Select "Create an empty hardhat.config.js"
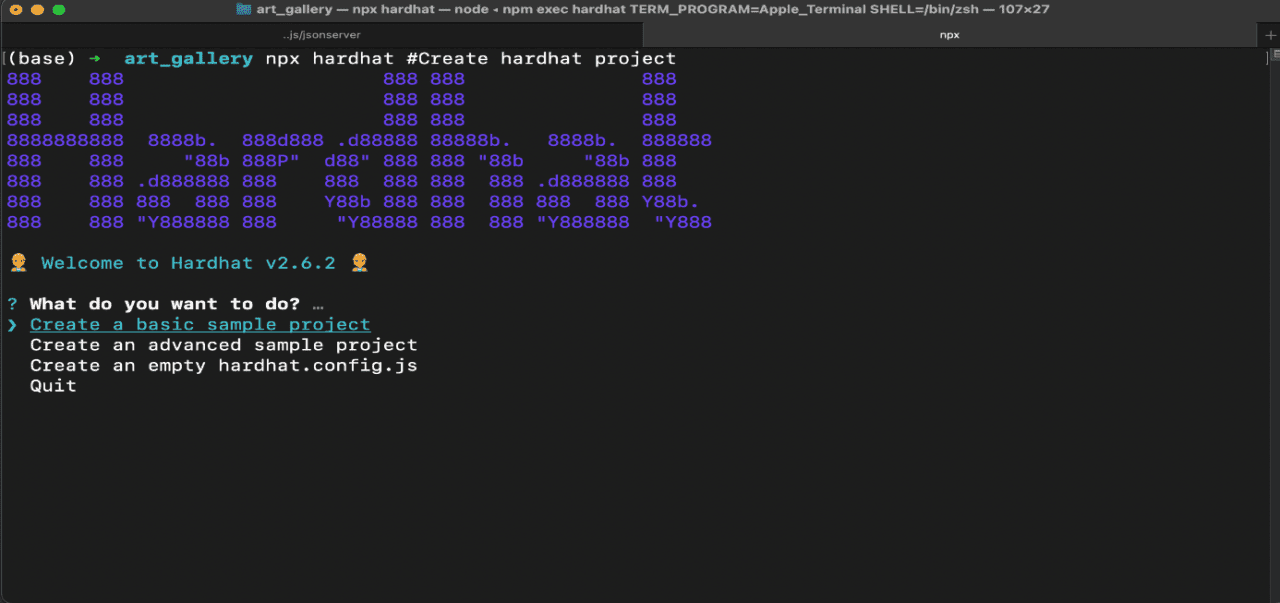This screenshot has height=603, width=1280. (222, 365)
